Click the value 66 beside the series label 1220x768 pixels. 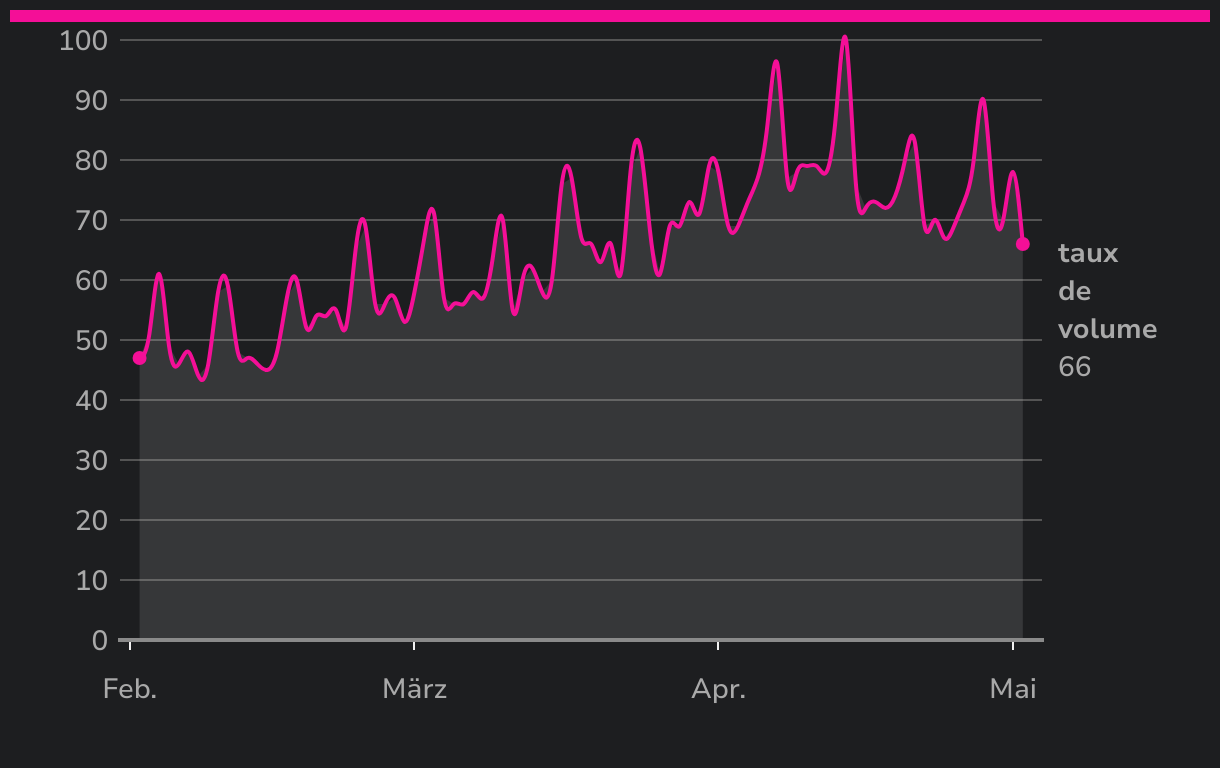click(x=1074, y=367)
